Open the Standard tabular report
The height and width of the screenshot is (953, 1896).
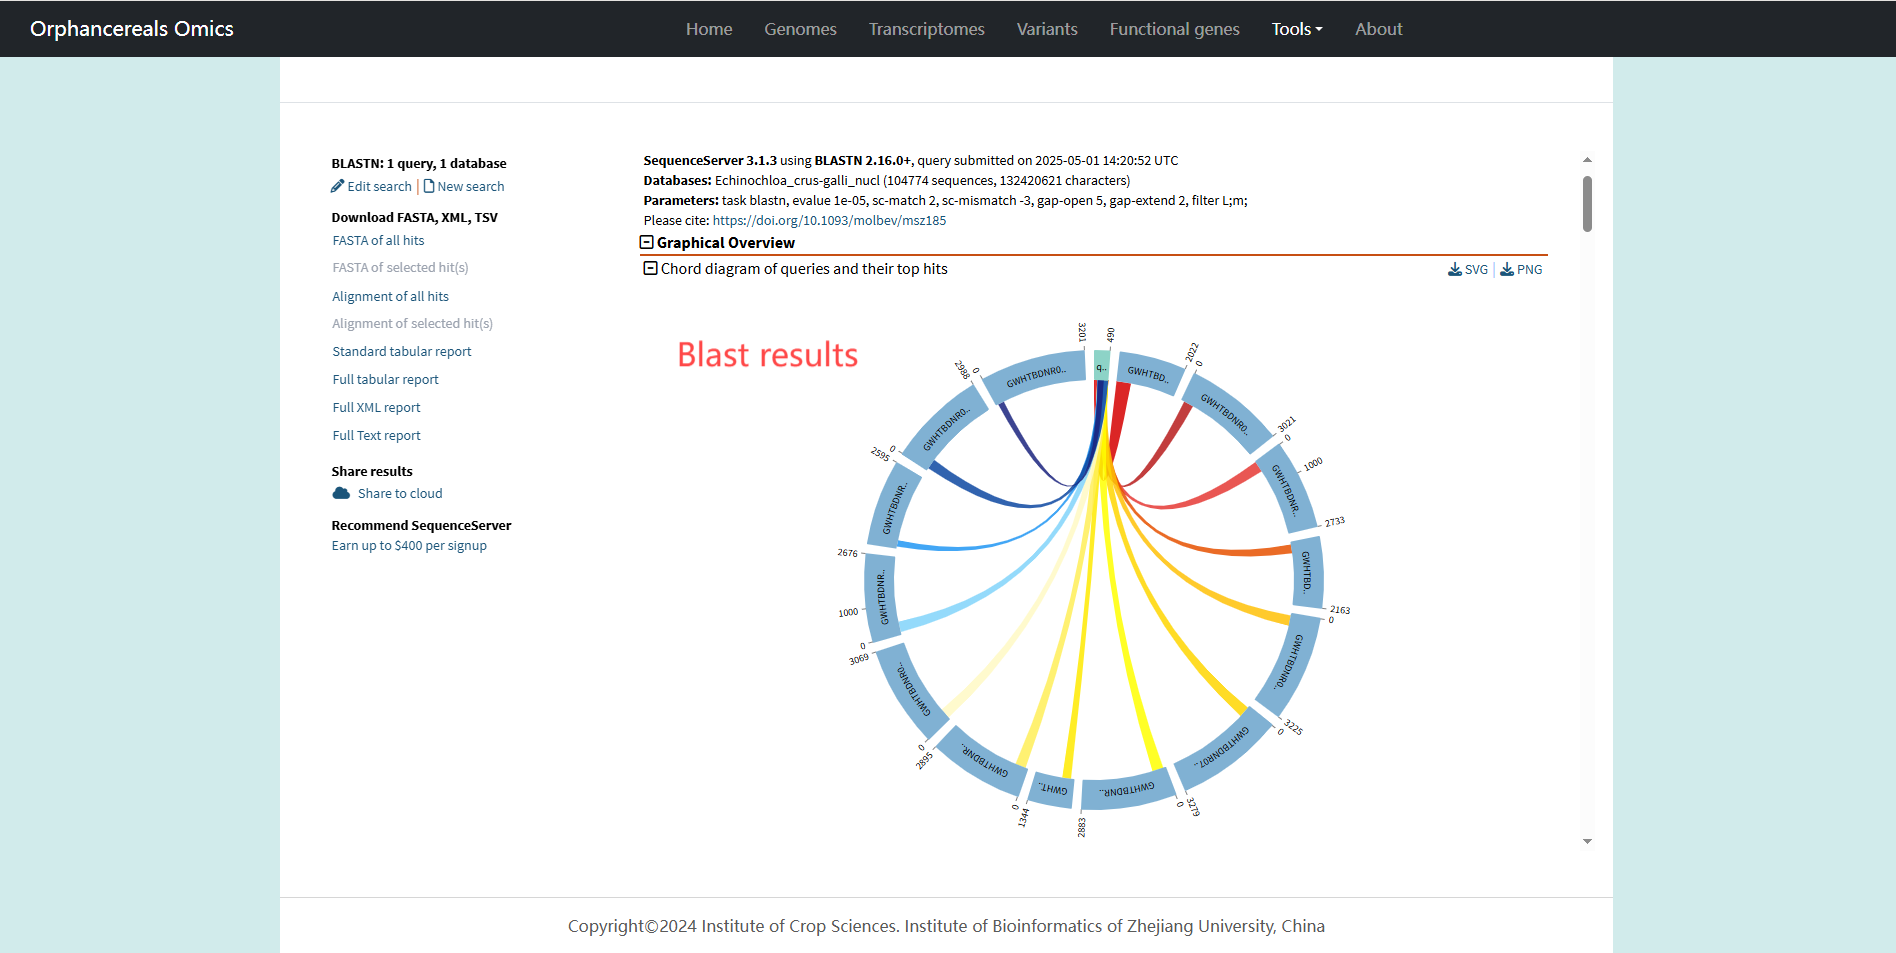pyautogui.click(x=401, y=352)
